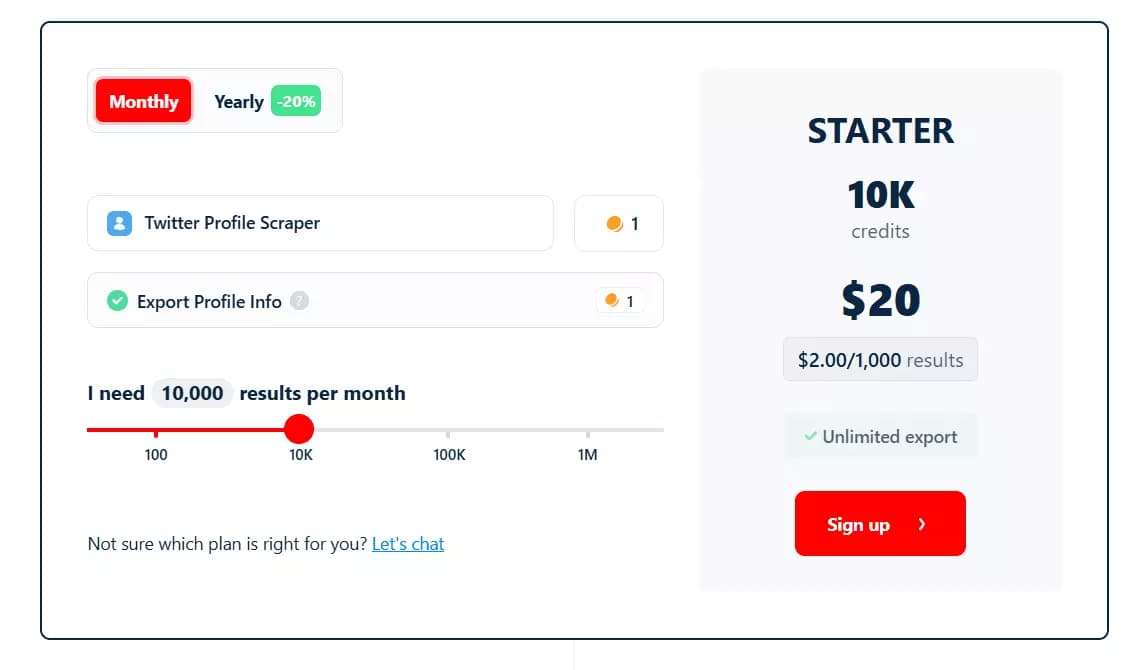Image resolution: width=1147 pixels, height=670 pixels.
Task: Open the Twitter Profile Scraper selection dropdown
Action: tap(320, 223)
